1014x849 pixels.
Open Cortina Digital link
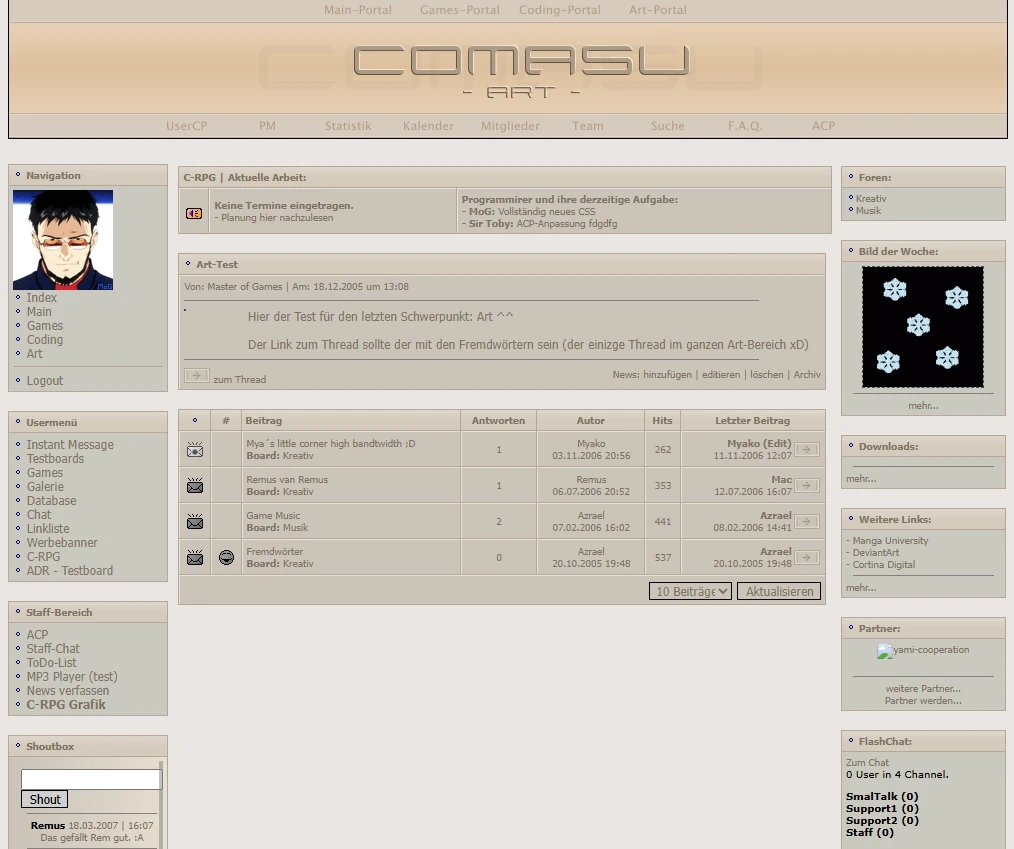click(x=884, y=564)
